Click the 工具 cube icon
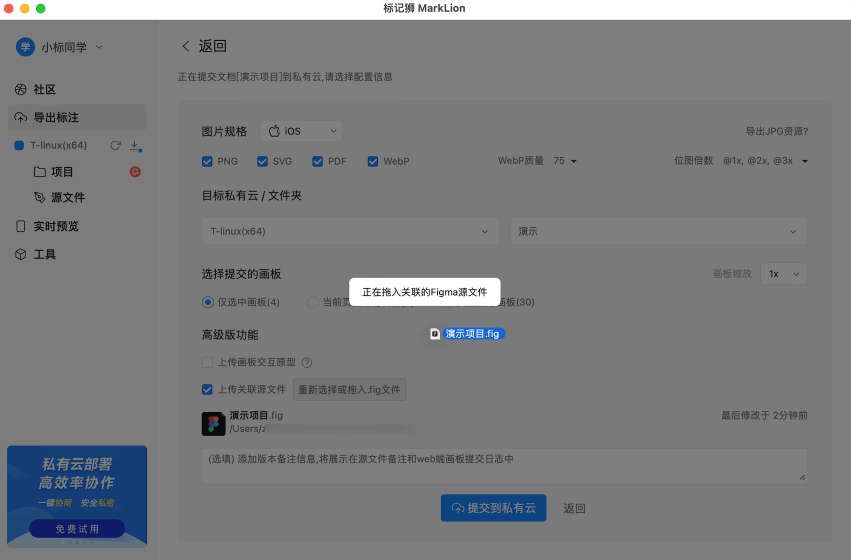Image resolution: width=851 pixels, height=560 pixels. pyautogui.click(x=21, y=254)
